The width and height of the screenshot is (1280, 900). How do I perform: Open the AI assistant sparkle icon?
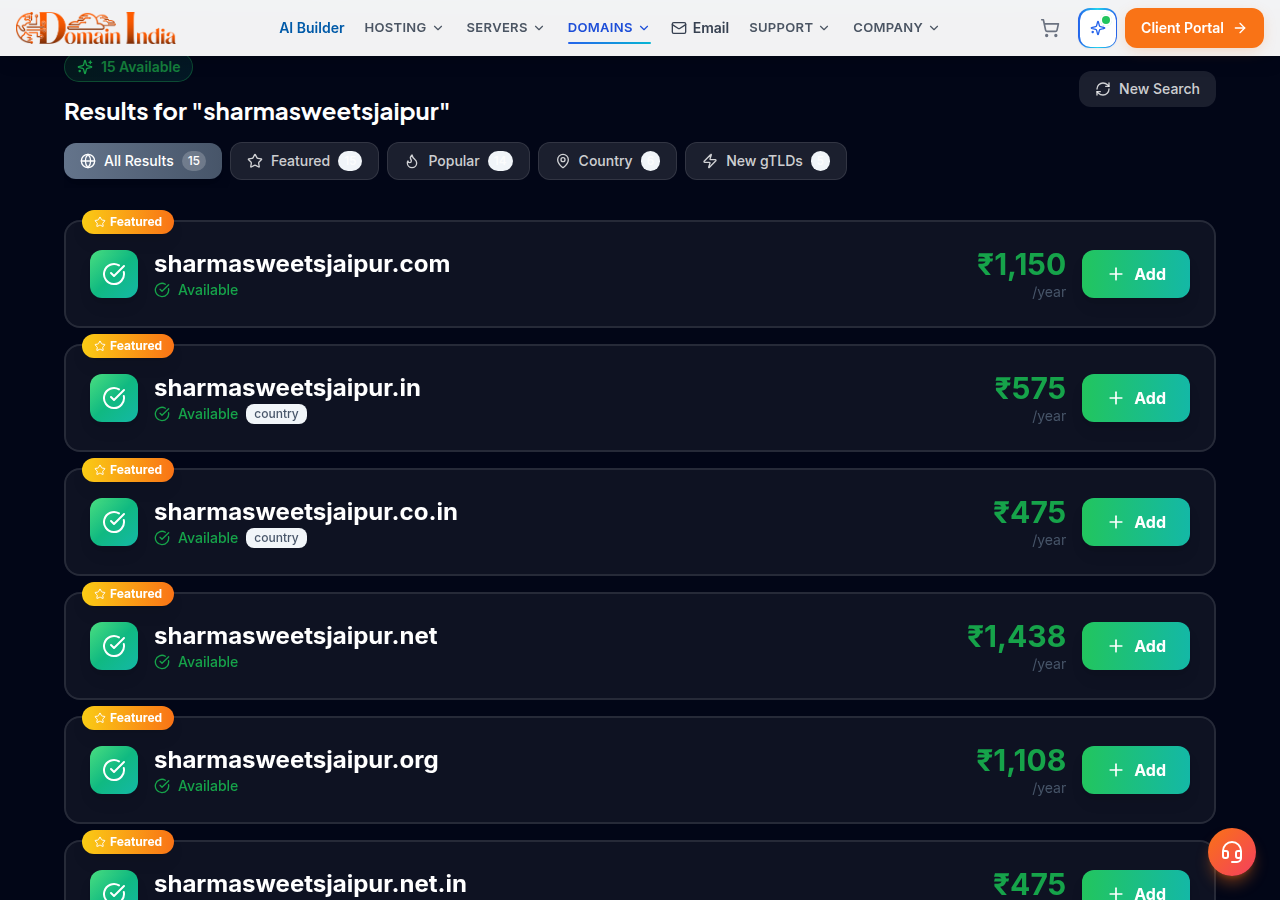coord(1097,28)
